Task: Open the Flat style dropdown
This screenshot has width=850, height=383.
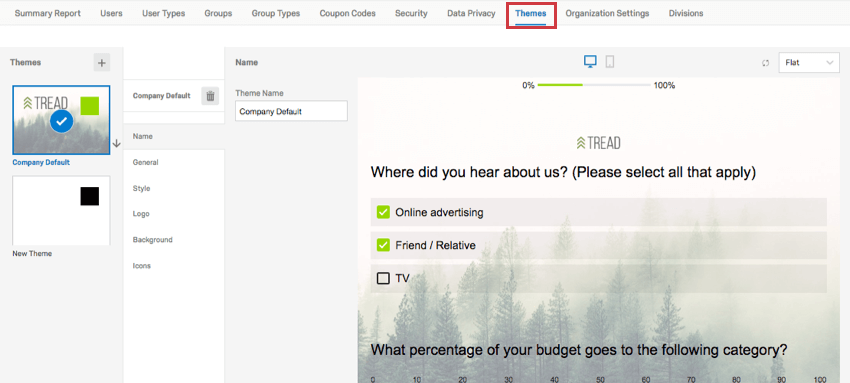Action: tap(809, 63)
